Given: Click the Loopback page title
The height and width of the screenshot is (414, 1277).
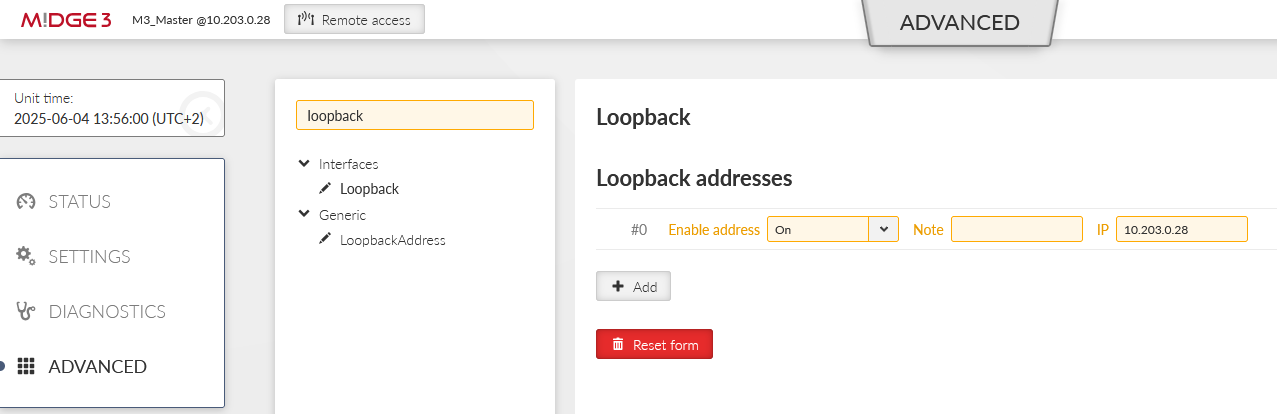Looking at the screenshot, I should click(x=643, y=117).
